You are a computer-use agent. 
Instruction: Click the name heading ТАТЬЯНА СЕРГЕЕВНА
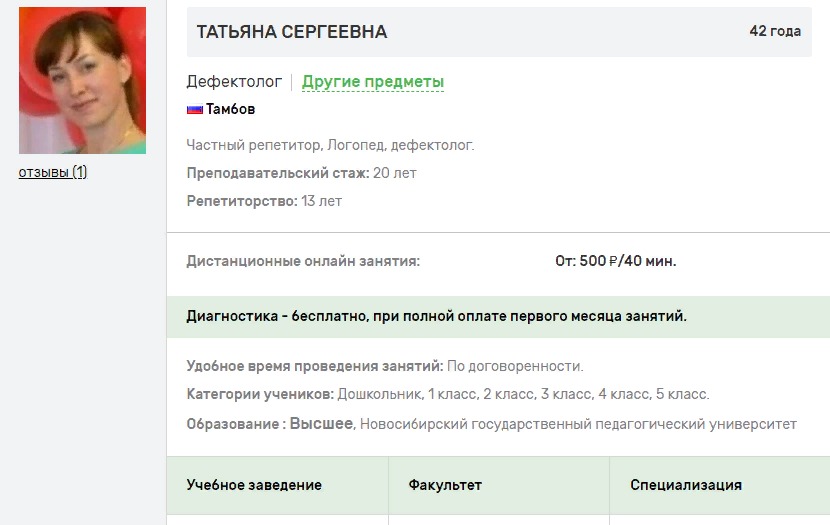tap(292, 32)
